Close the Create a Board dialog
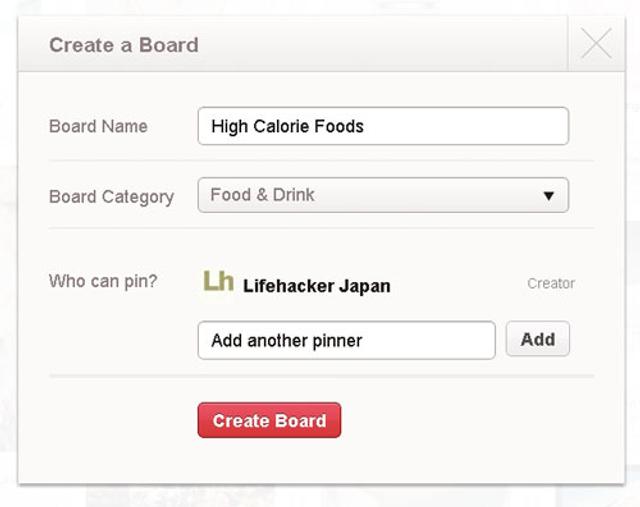 pos(596,45)
